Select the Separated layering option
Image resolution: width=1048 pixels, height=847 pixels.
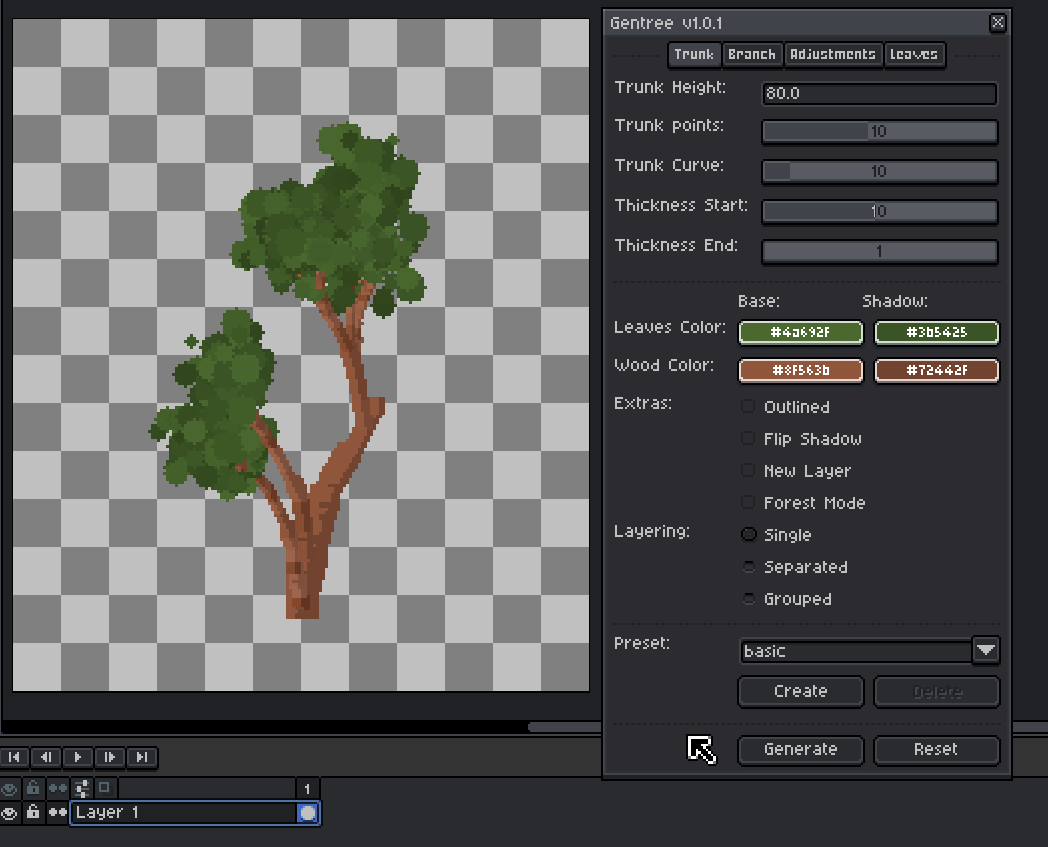(748, 567)
